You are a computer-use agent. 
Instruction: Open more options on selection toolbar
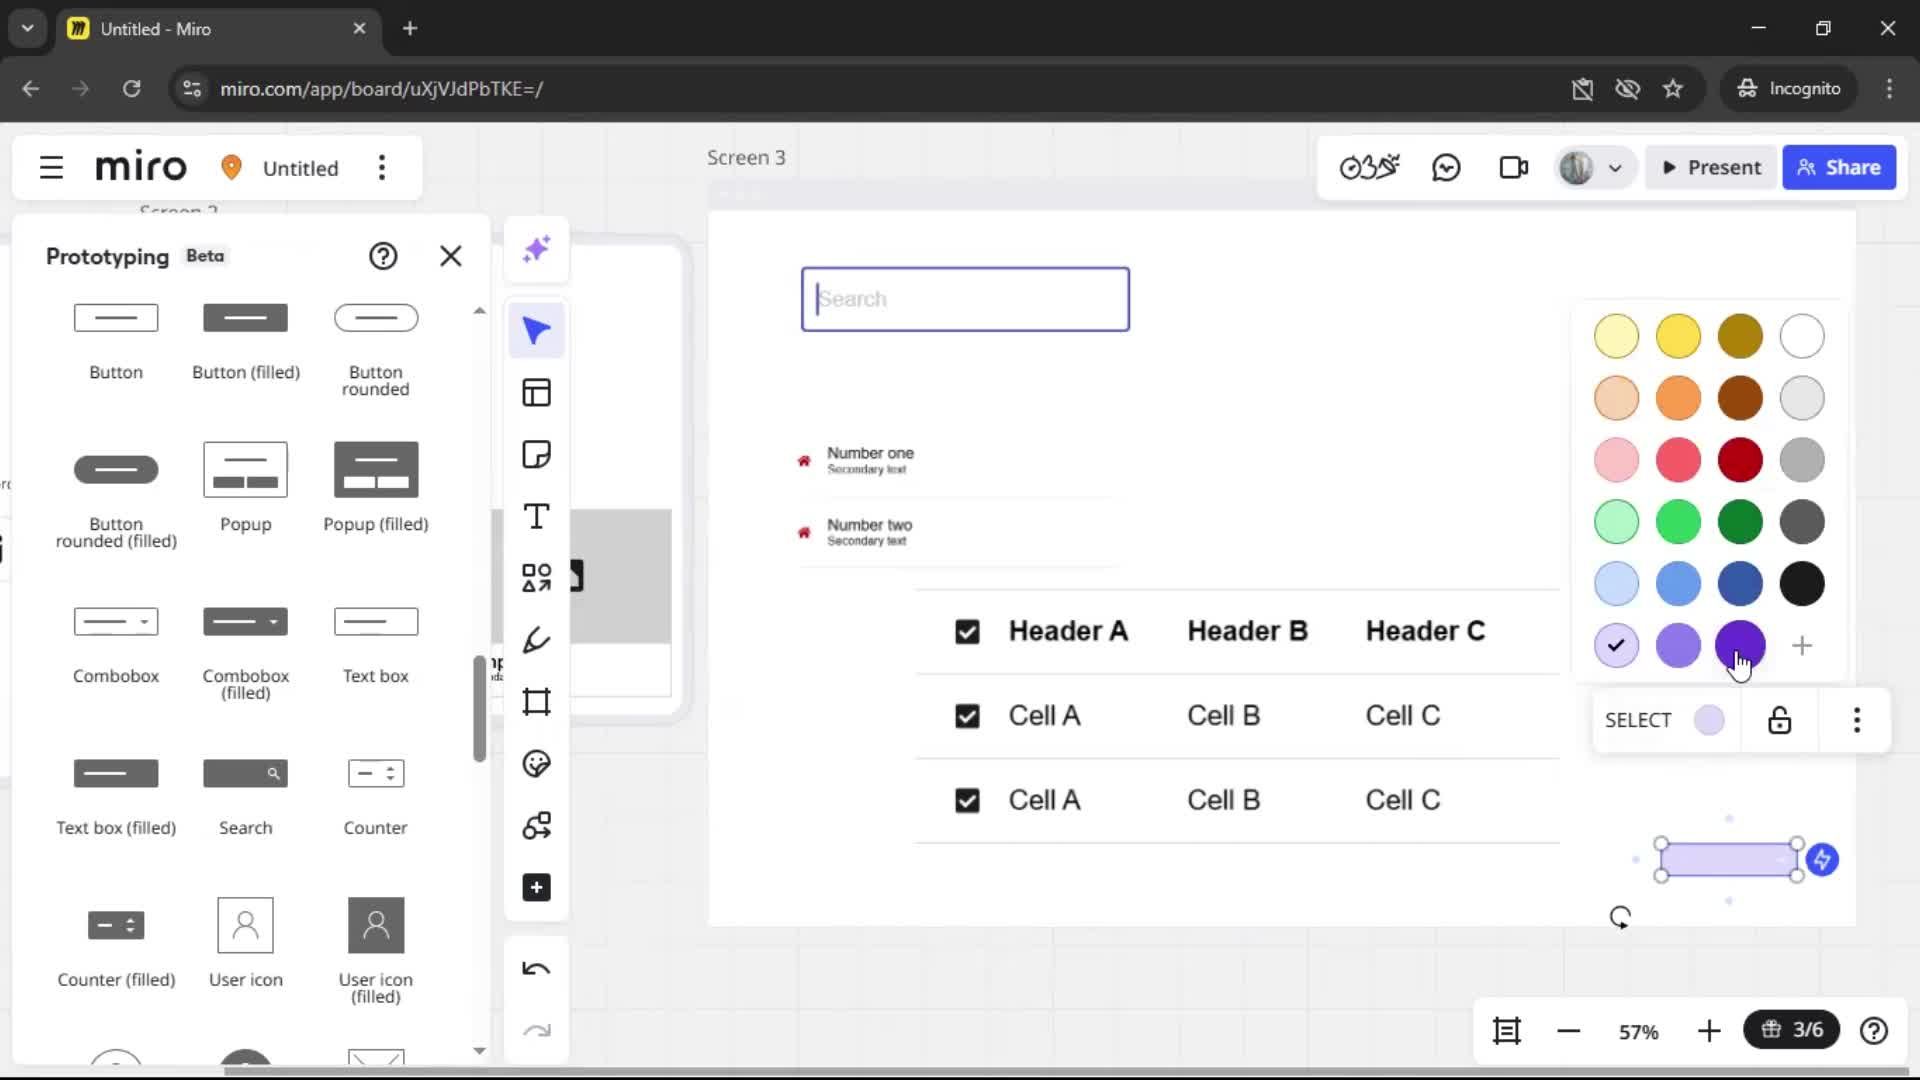(1857, 720)
